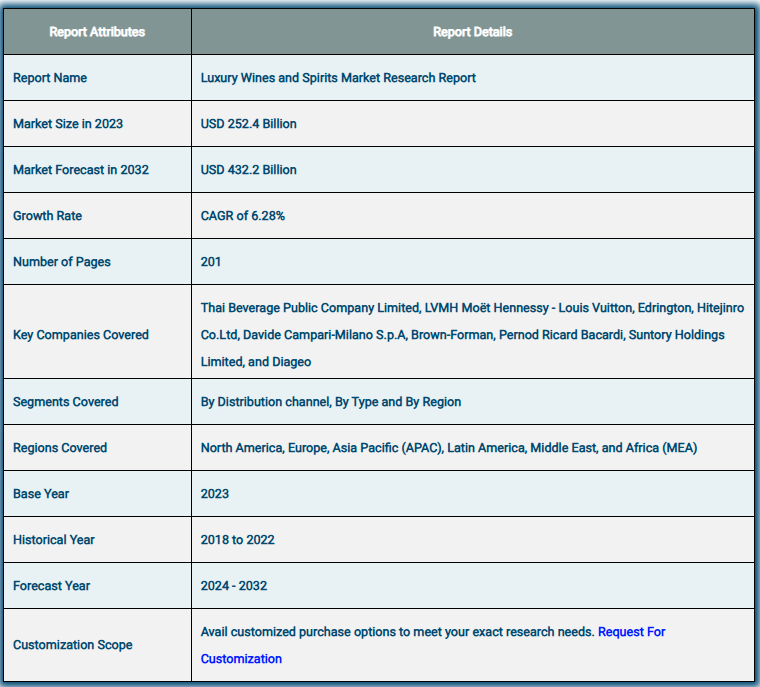The height and width of the screenshot is (687, 760).
Task: Select the 2018 to 2022 value
Action: click(238, 540)
